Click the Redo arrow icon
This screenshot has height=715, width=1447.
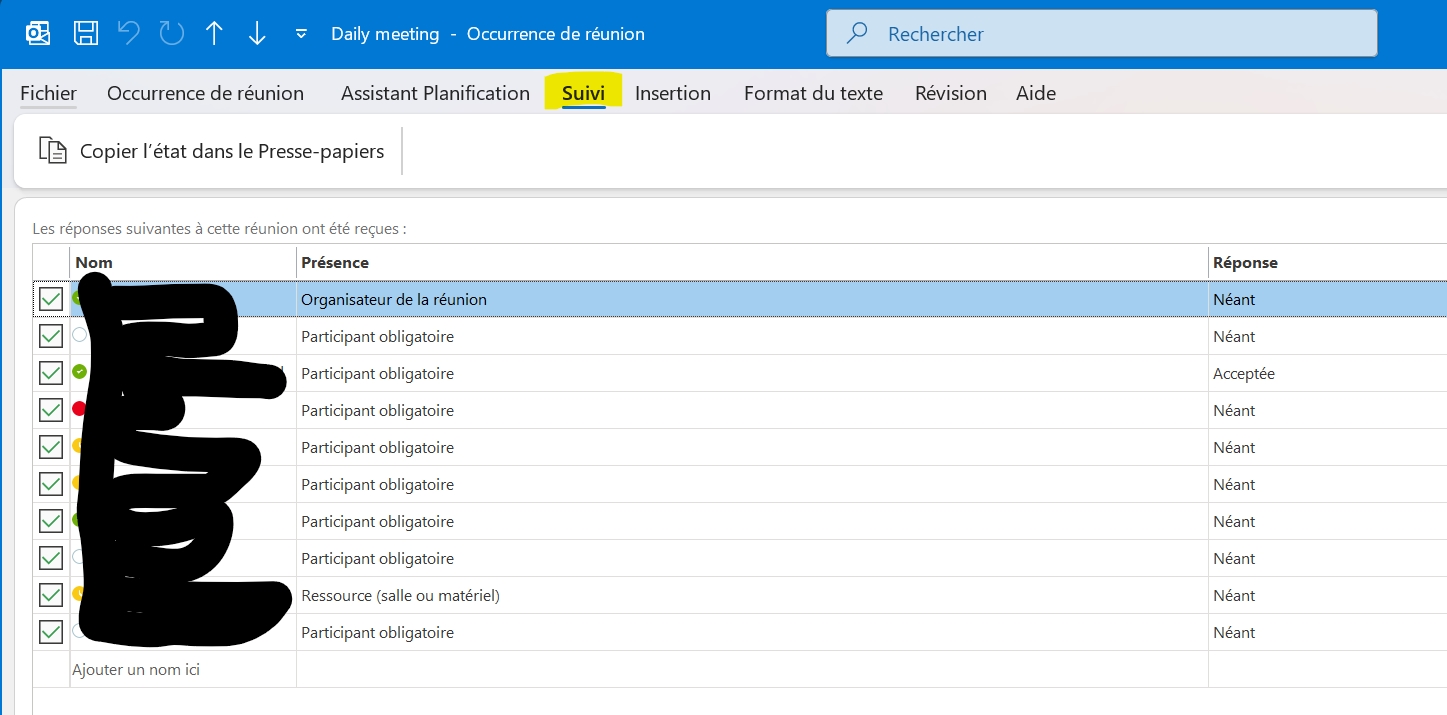click(x=172, y=34)
